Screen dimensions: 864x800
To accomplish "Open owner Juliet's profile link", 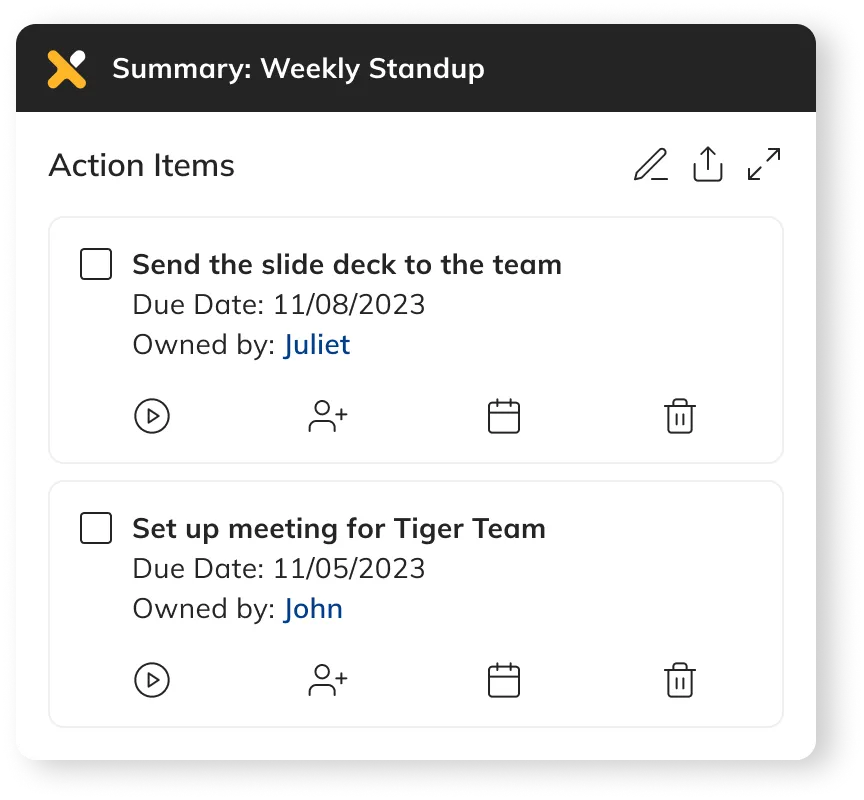I will point(316,345).
